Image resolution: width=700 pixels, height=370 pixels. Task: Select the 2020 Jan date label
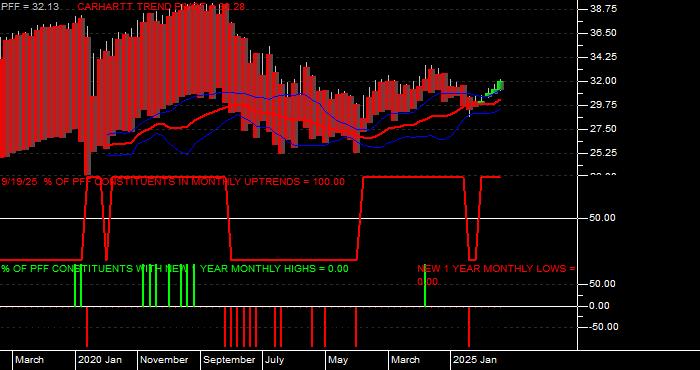pos(100,360)
